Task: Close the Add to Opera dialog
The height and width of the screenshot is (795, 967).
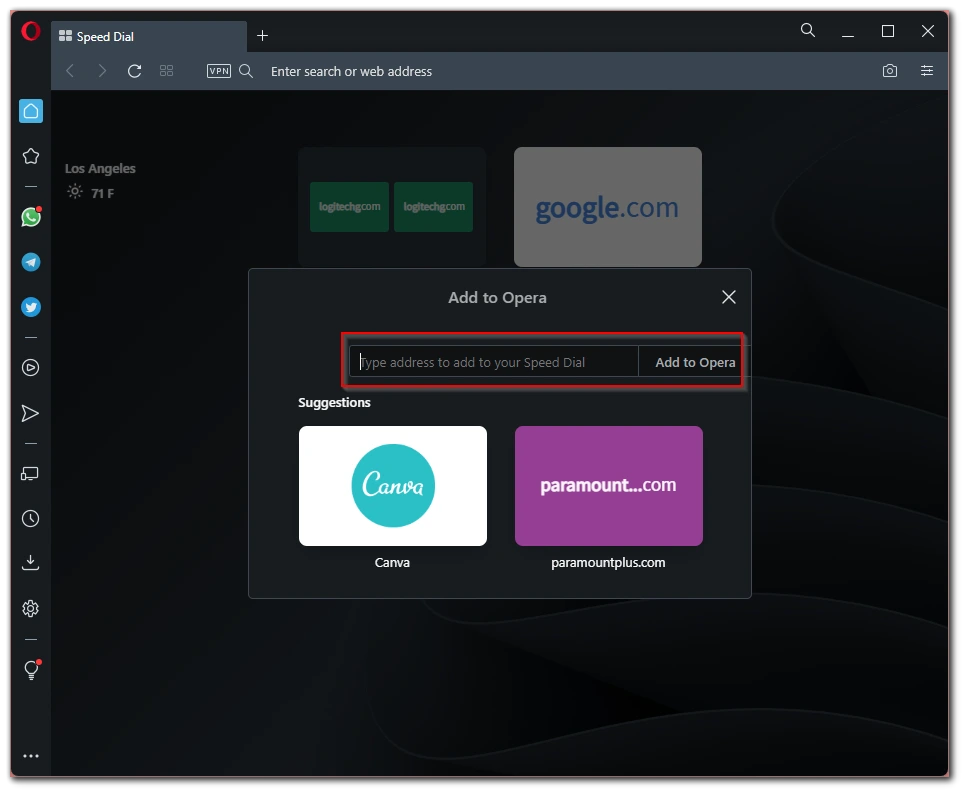Action: pos(729,297)
